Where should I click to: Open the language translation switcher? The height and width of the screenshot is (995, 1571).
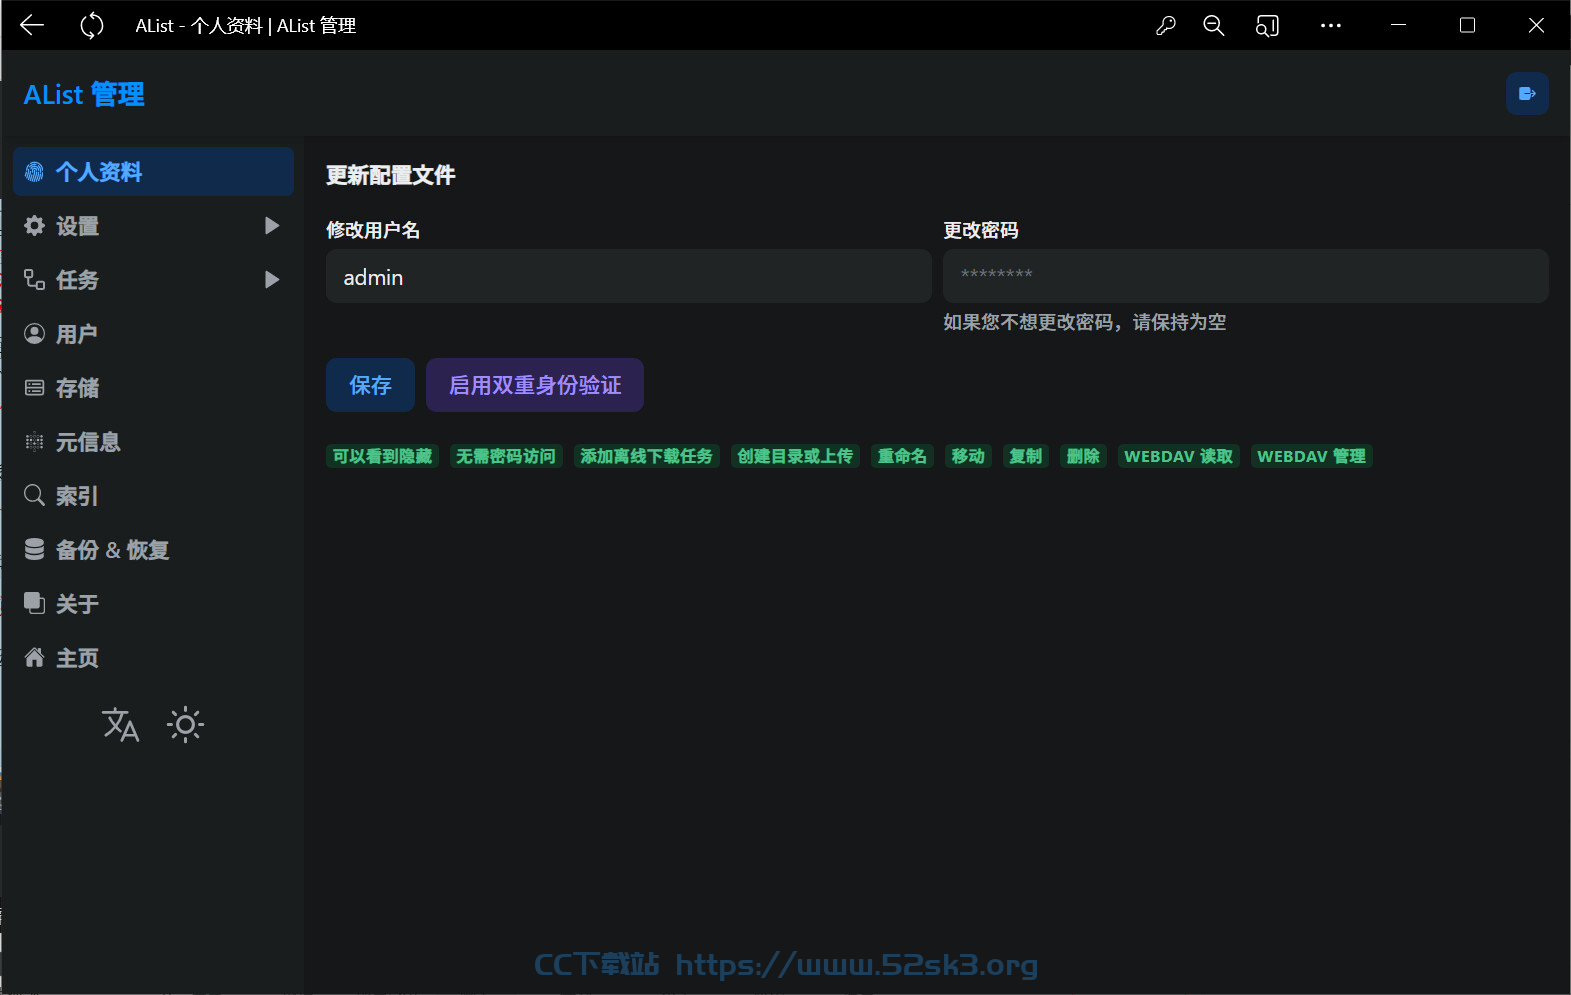coord(121,725)
